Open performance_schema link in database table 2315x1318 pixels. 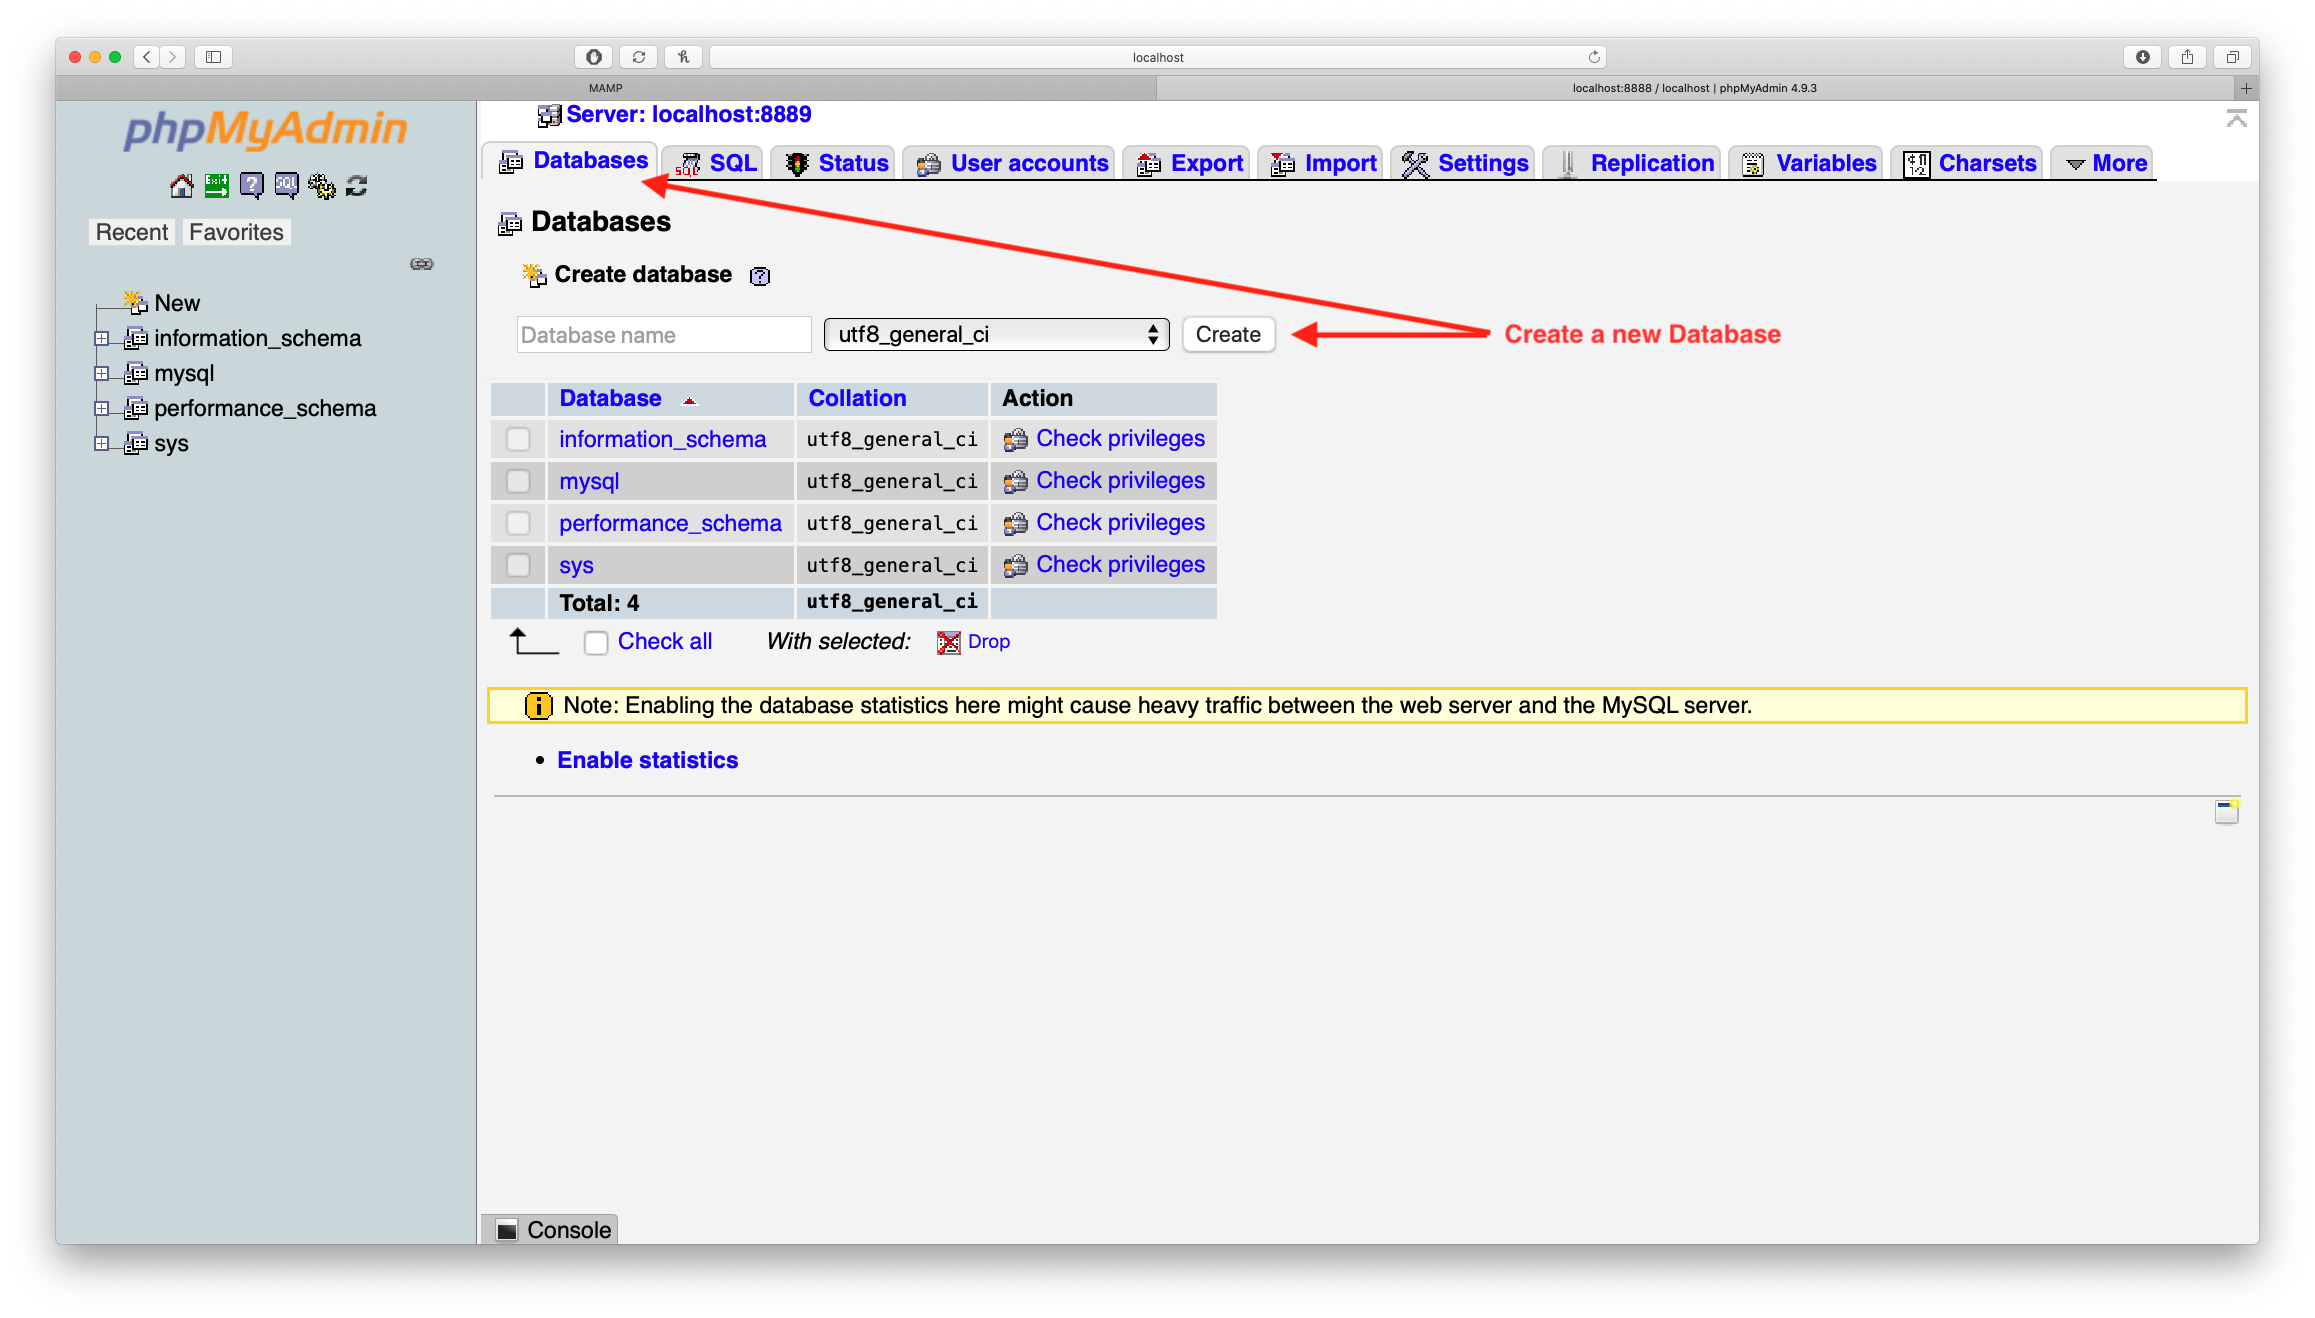click(x=670, y=523)
